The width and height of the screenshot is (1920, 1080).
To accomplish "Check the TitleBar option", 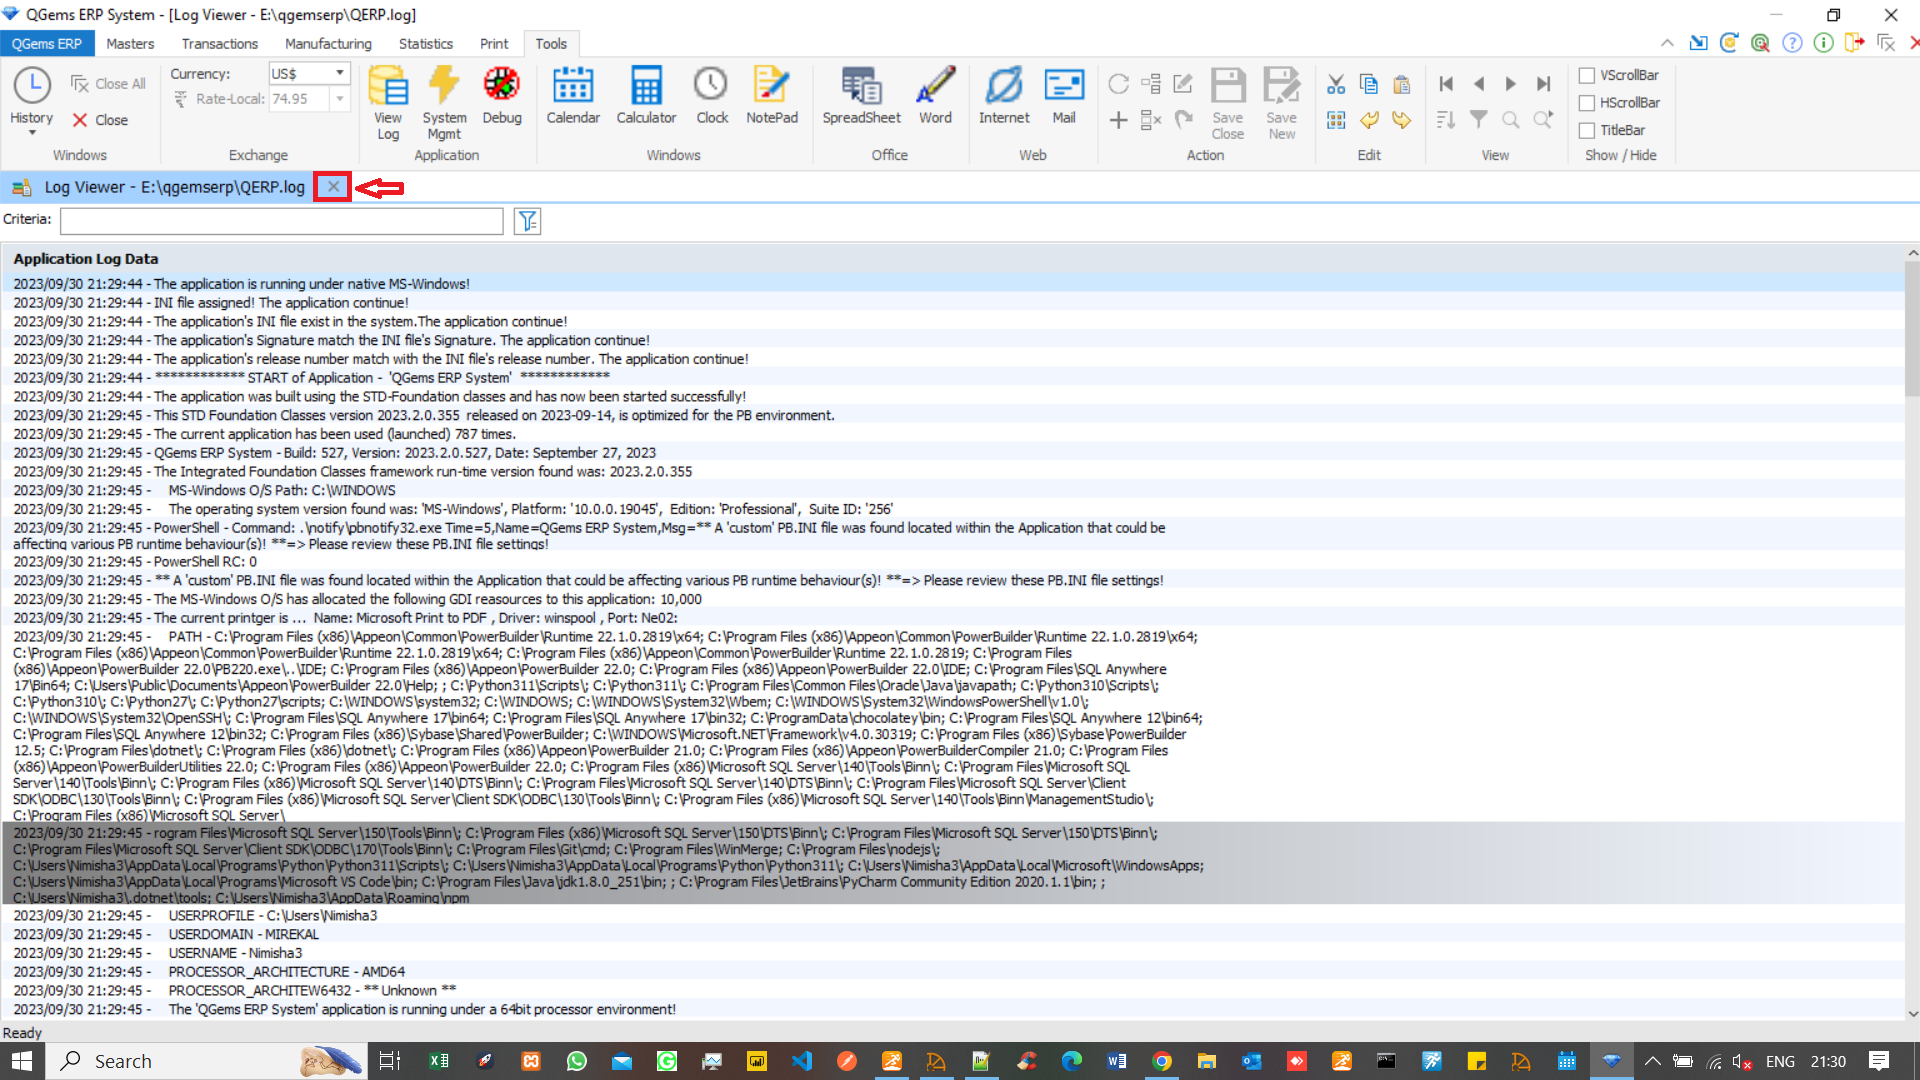I will coord(1587,131).
